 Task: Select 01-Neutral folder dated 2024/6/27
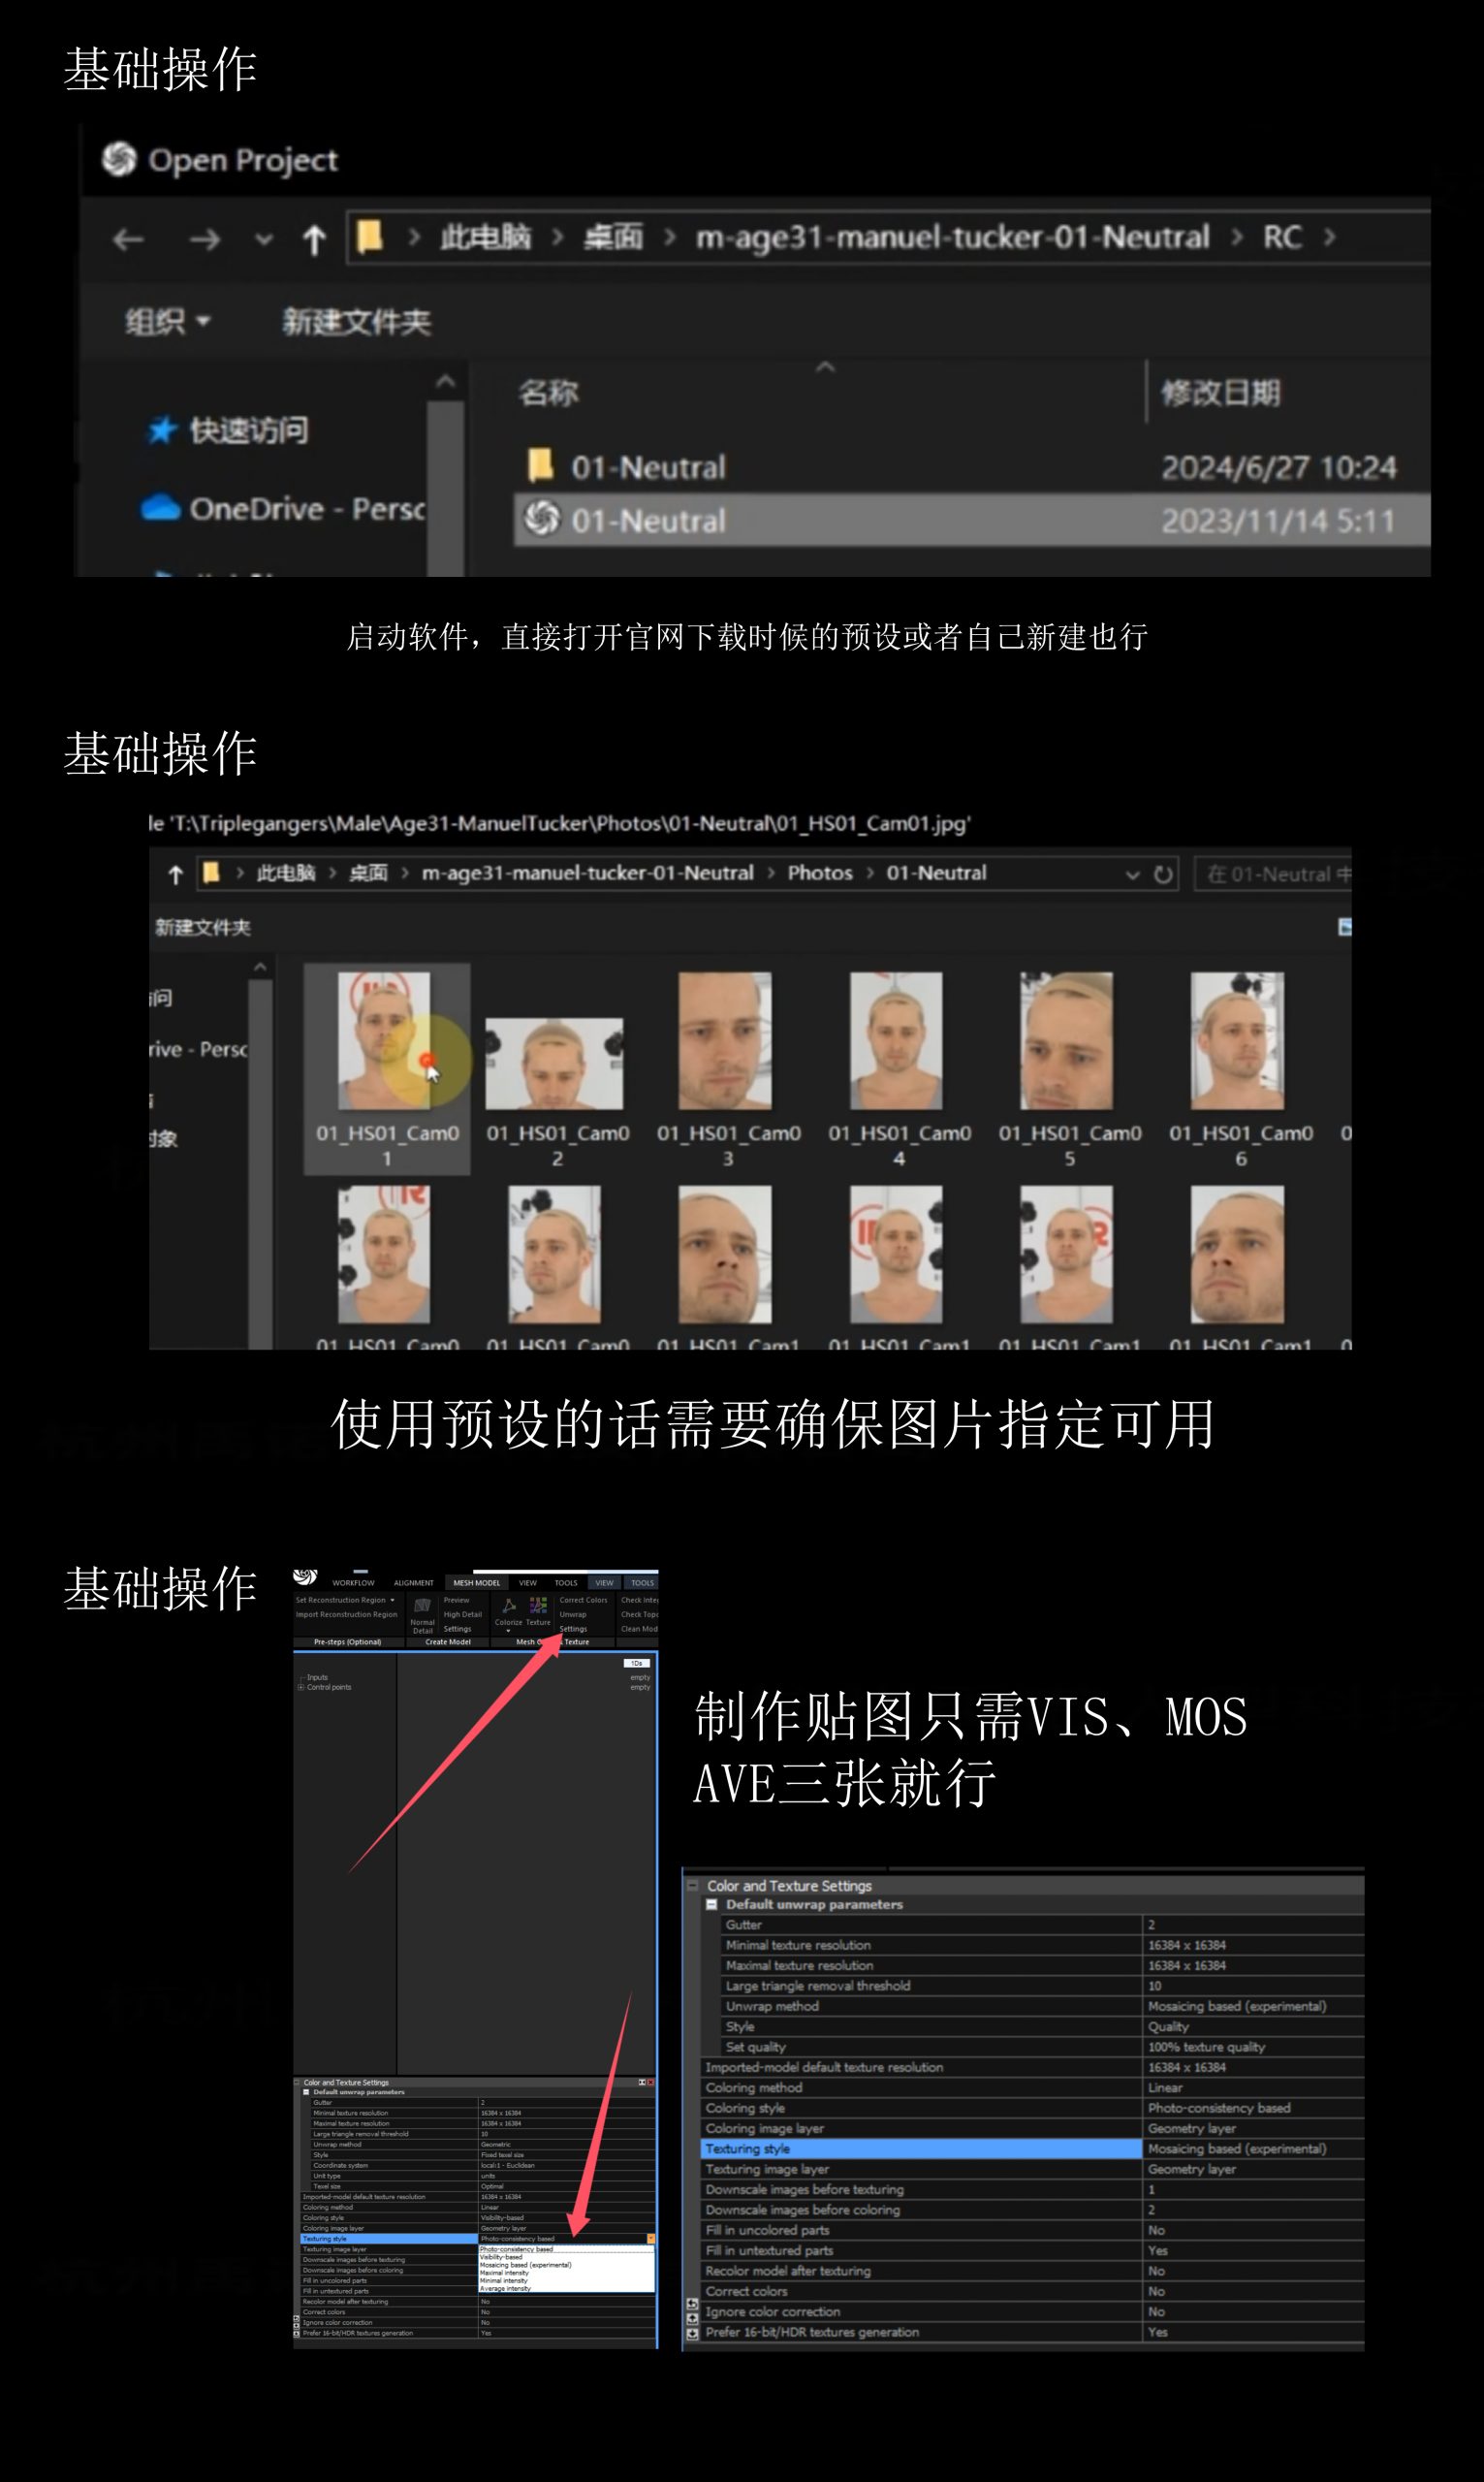(972, 467)
